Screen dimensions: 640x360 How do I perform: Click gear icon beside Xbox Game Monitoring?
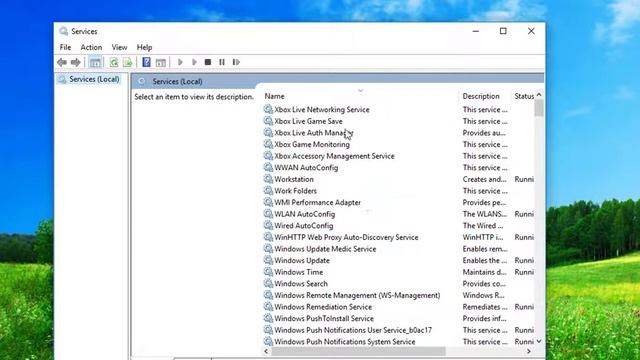click(268, 144)
